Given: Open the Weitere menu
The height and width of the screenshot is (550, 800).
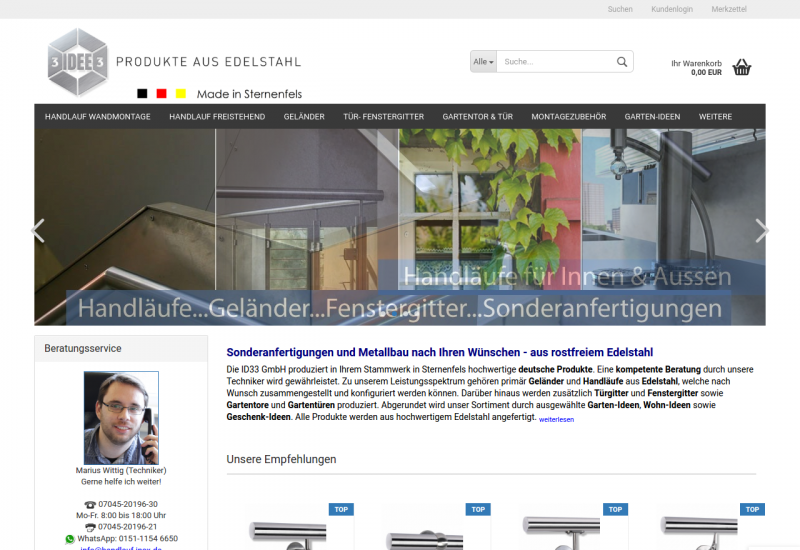Looking at the screenshot, I should 715,117.
